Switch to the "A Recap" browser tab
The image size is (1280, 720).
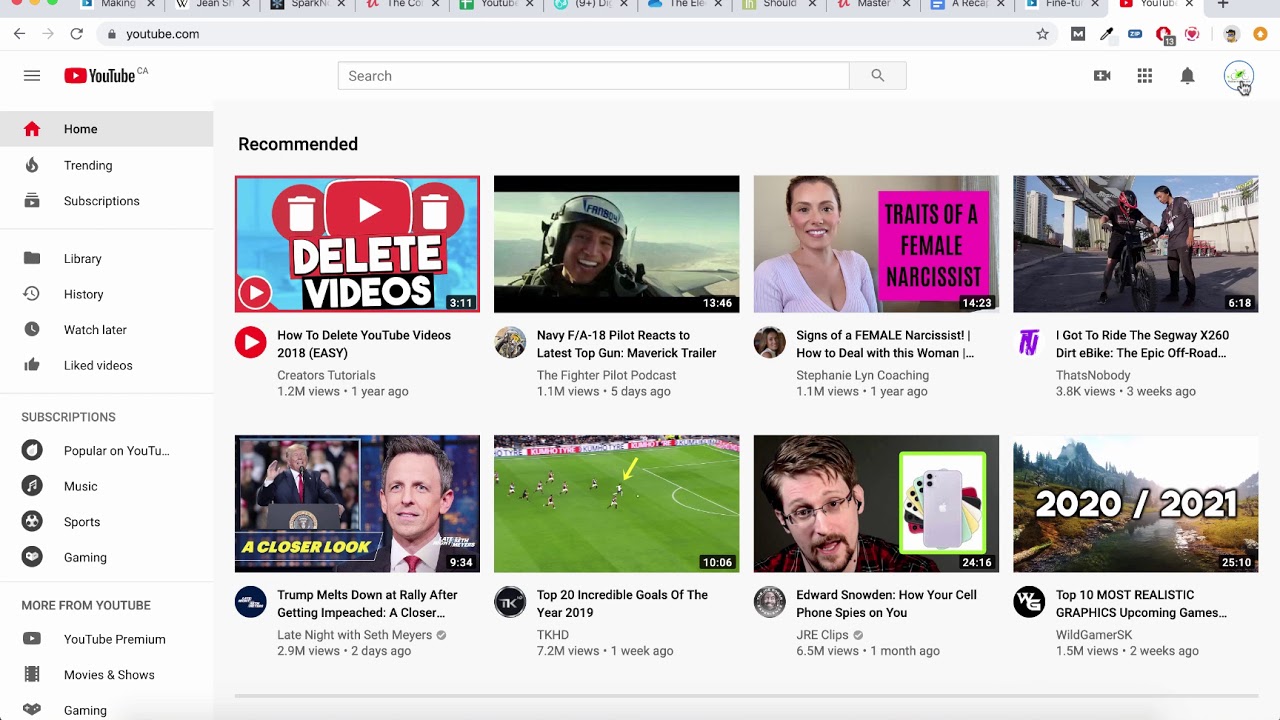967,5
